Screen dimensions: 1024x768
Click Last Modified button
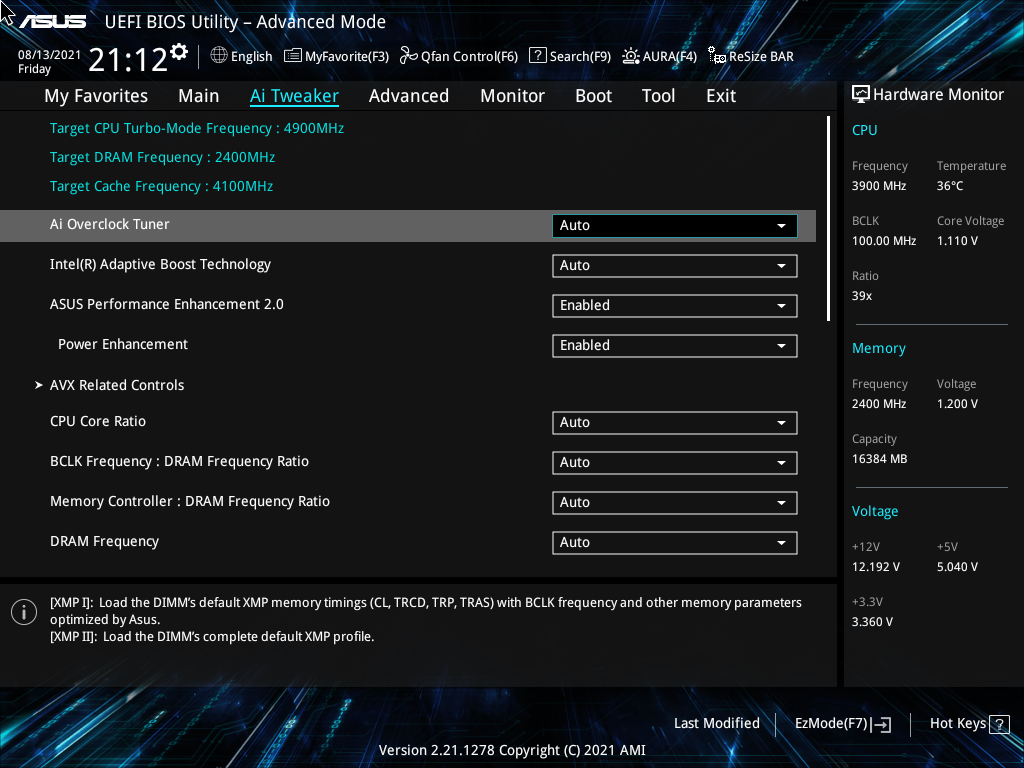716,724
